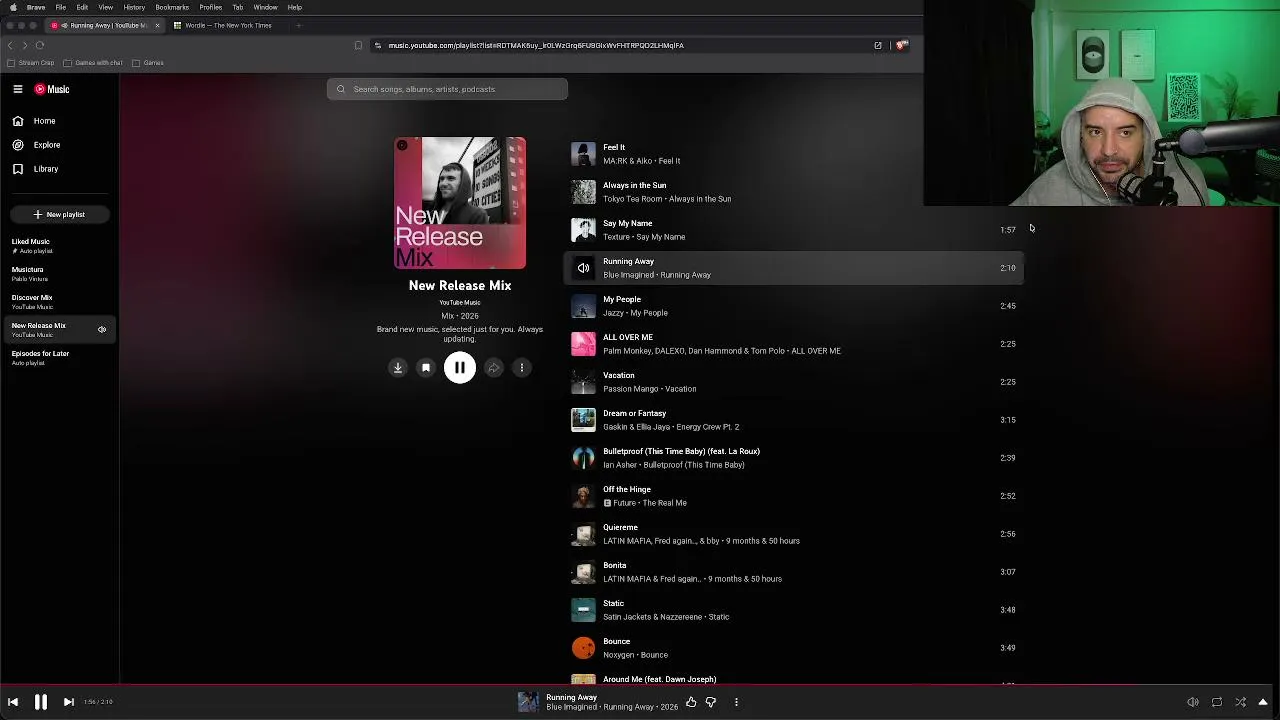
Task: Click the YouTube Music logo
Action: click(52, 89)
